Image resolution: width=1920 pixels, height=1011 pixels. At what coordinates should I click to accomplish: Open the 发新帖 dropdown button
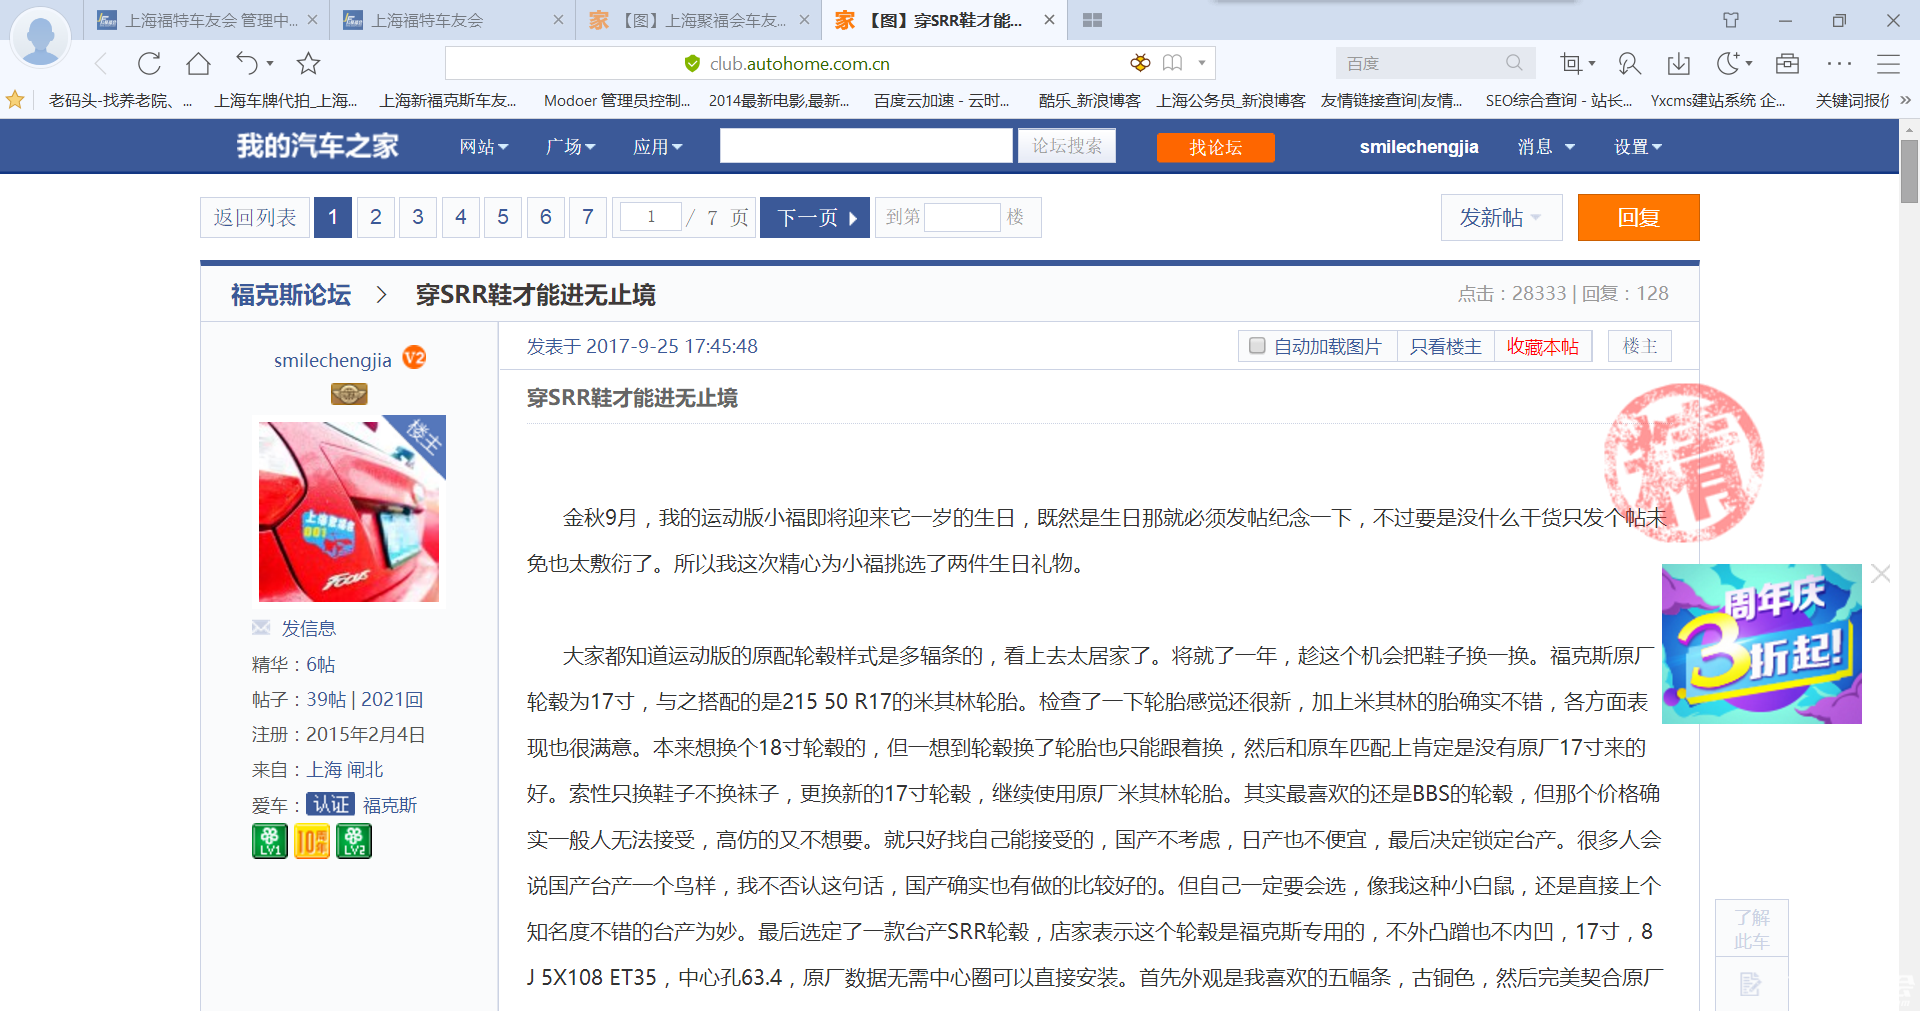[x=1501, y=217]
